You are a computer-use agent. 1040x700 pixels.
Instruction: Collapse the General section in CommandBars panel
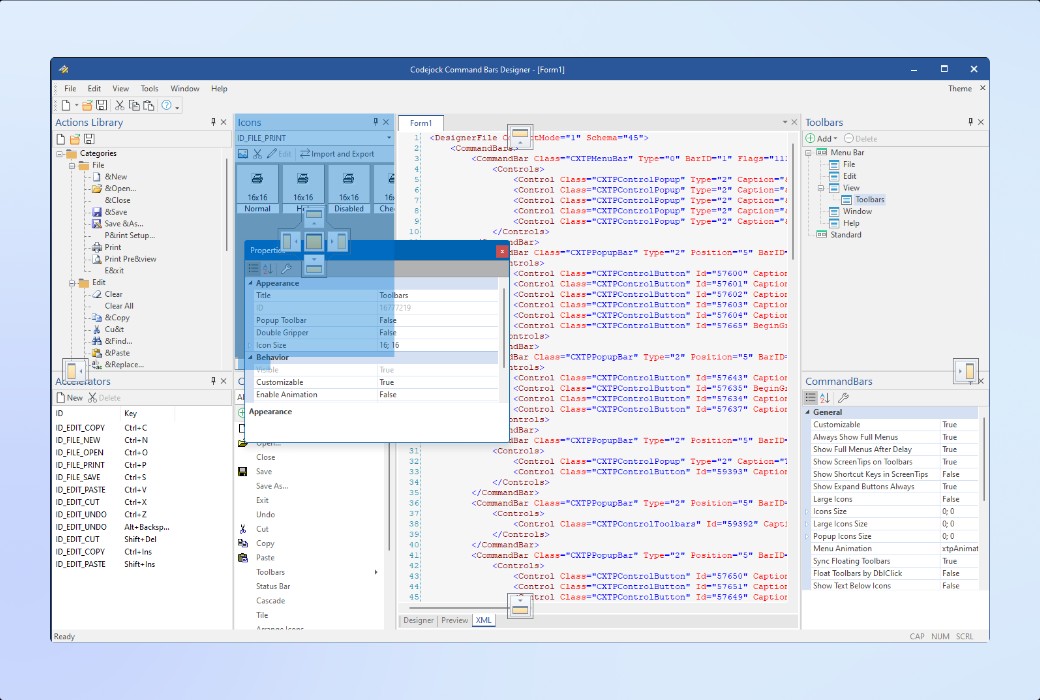[808, 412]
